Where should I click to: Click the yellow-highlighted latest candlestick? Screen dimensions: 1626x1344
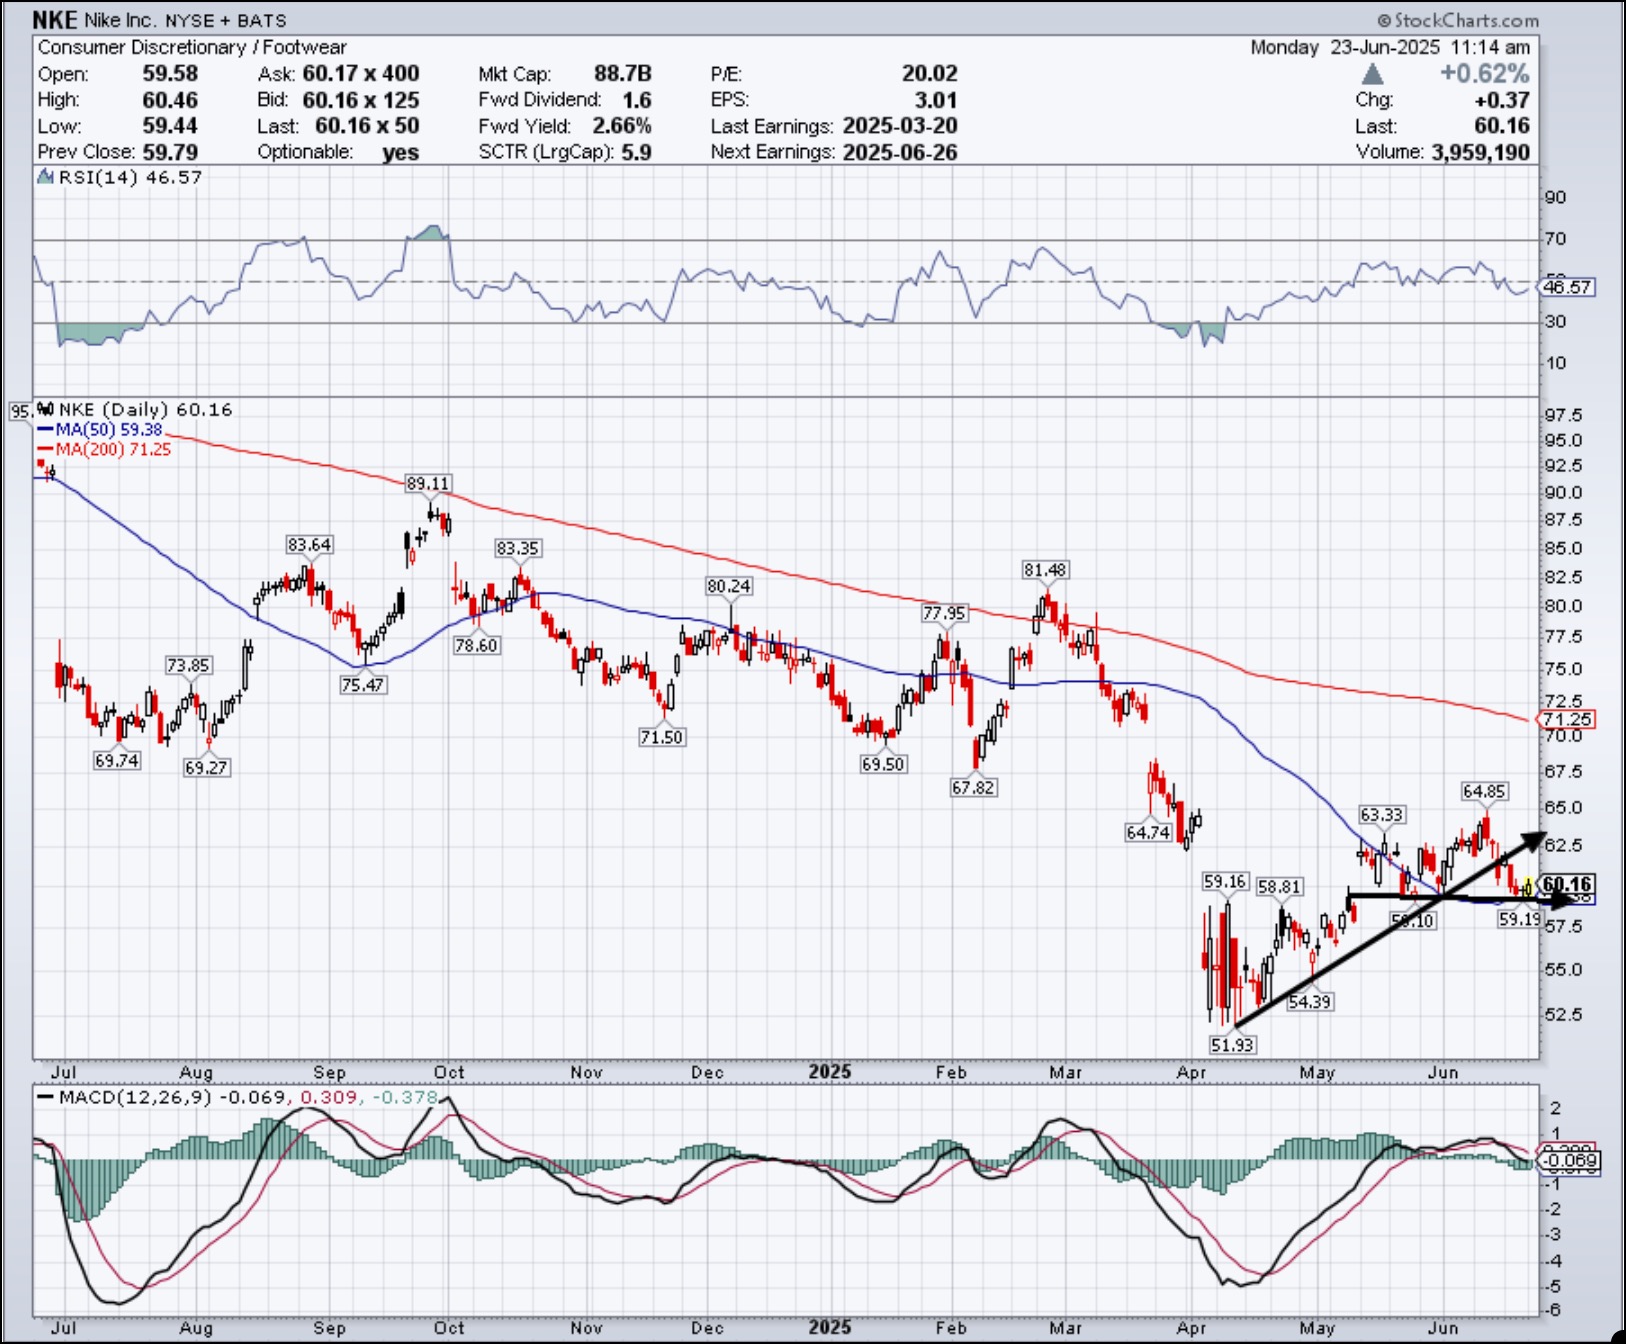(1528, 886)
